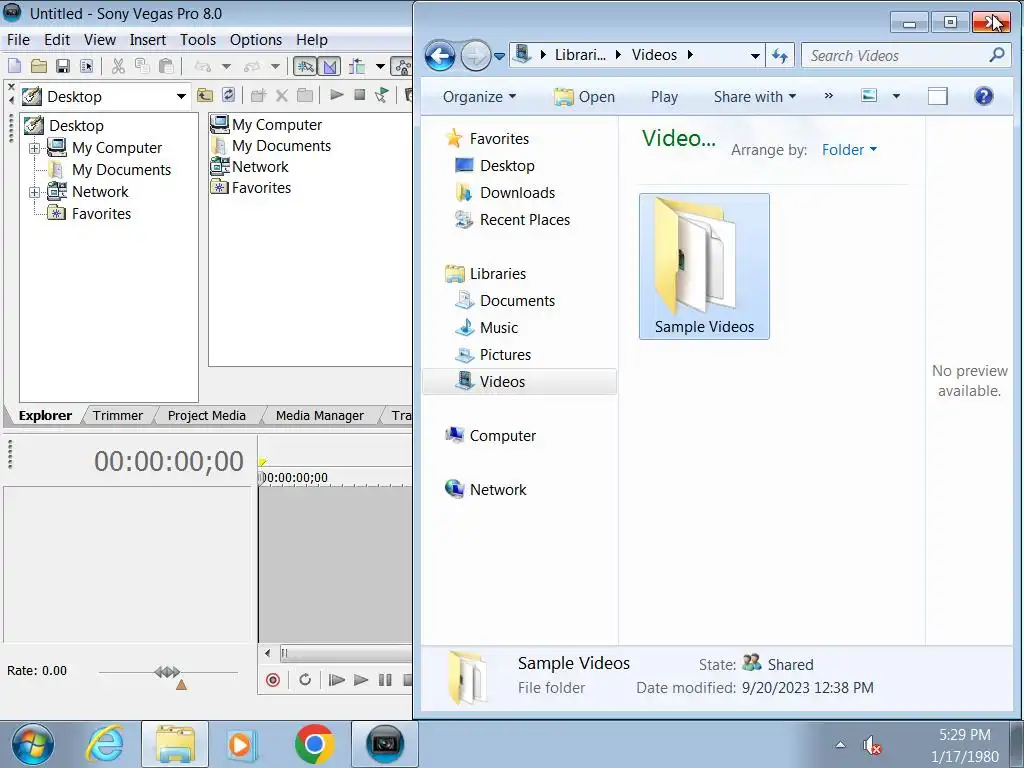Open the Tools menu in Vegas
The image size is (1024, 768).
(198, 40)
